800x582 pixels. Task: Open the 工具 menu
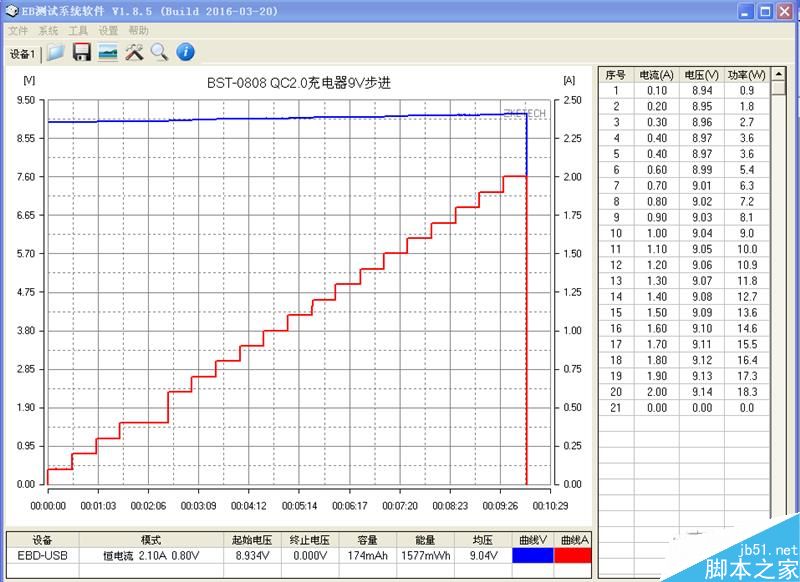click(78, 31)
